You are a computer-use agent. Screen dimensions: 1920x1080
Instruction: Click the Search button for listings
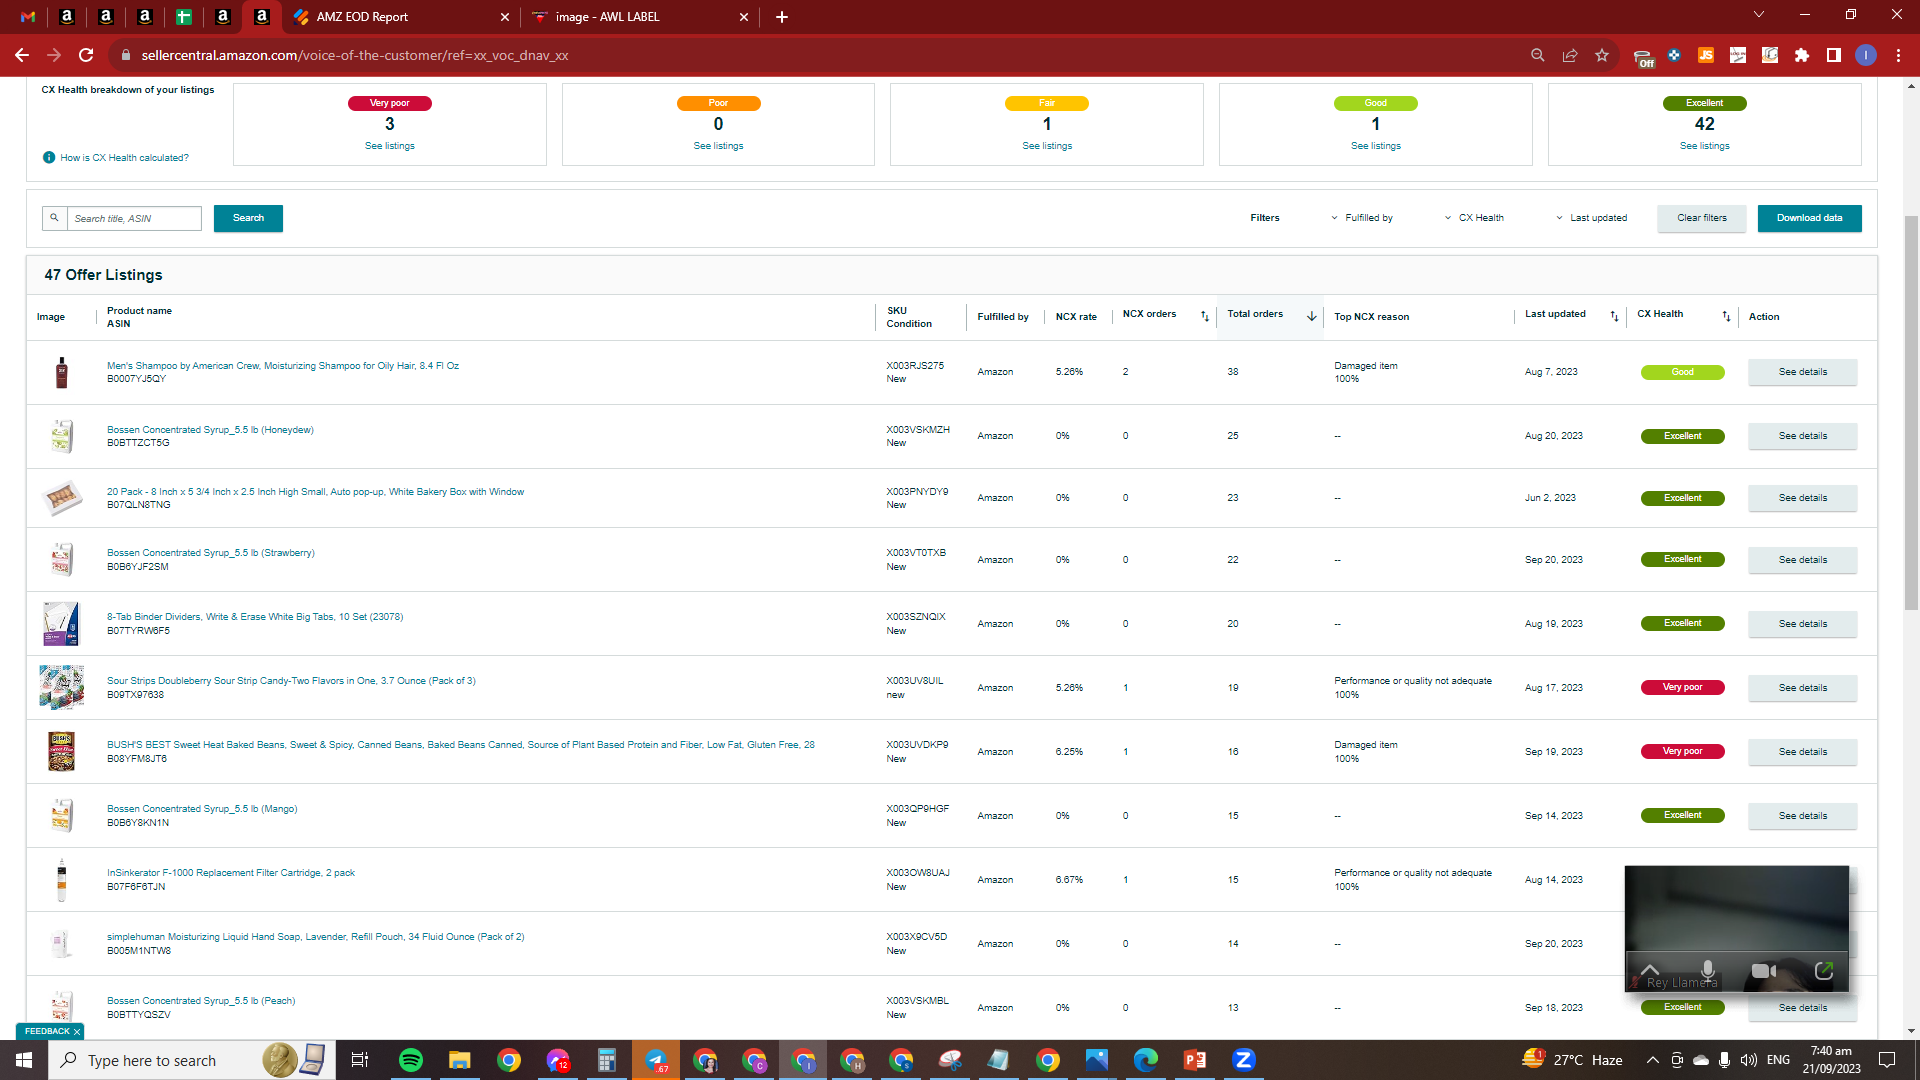[x=248, y=218]
